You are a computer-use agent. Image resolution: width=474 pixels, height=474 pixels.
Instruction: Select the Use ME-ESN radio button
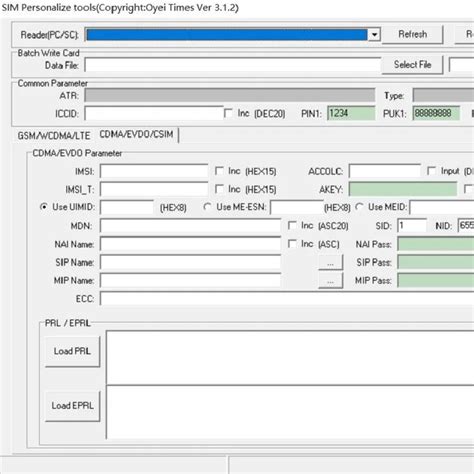pyautogui.click(x=207, y=207)
